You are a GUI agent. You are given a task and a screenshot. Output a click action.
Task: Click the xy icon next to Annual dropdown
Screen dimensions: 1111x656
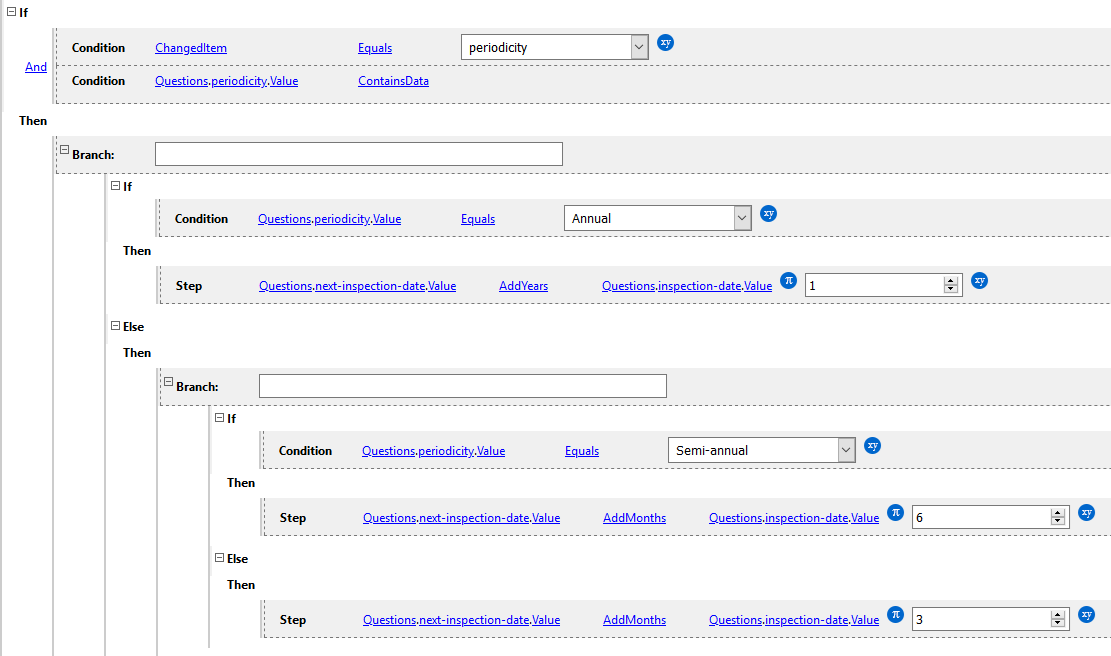pos(768,214)
